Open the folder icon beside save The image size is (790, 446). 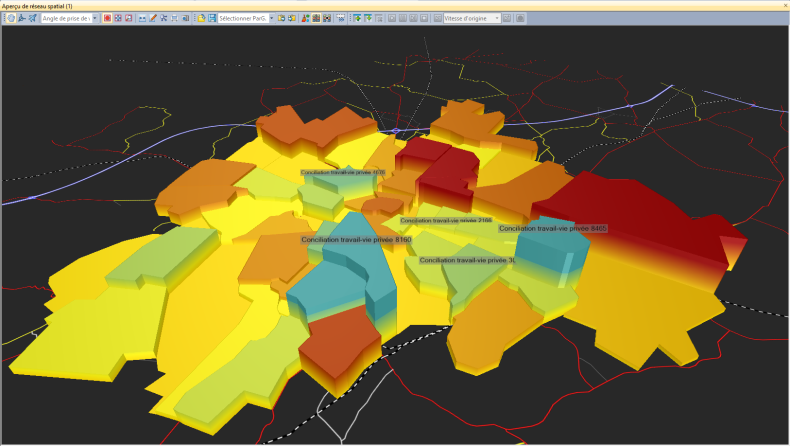pyautogui.click(x=201, y=18)
